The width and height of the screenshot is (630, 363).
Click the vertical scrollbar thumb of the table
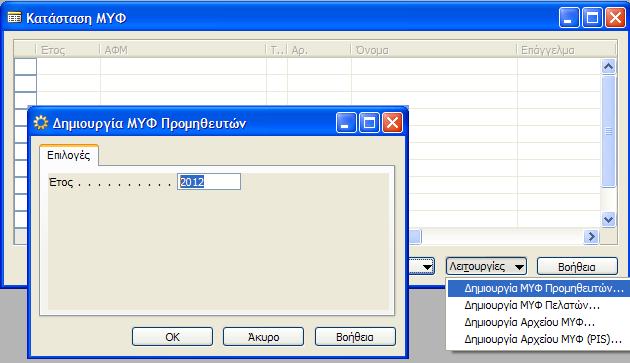pos(608,131)
